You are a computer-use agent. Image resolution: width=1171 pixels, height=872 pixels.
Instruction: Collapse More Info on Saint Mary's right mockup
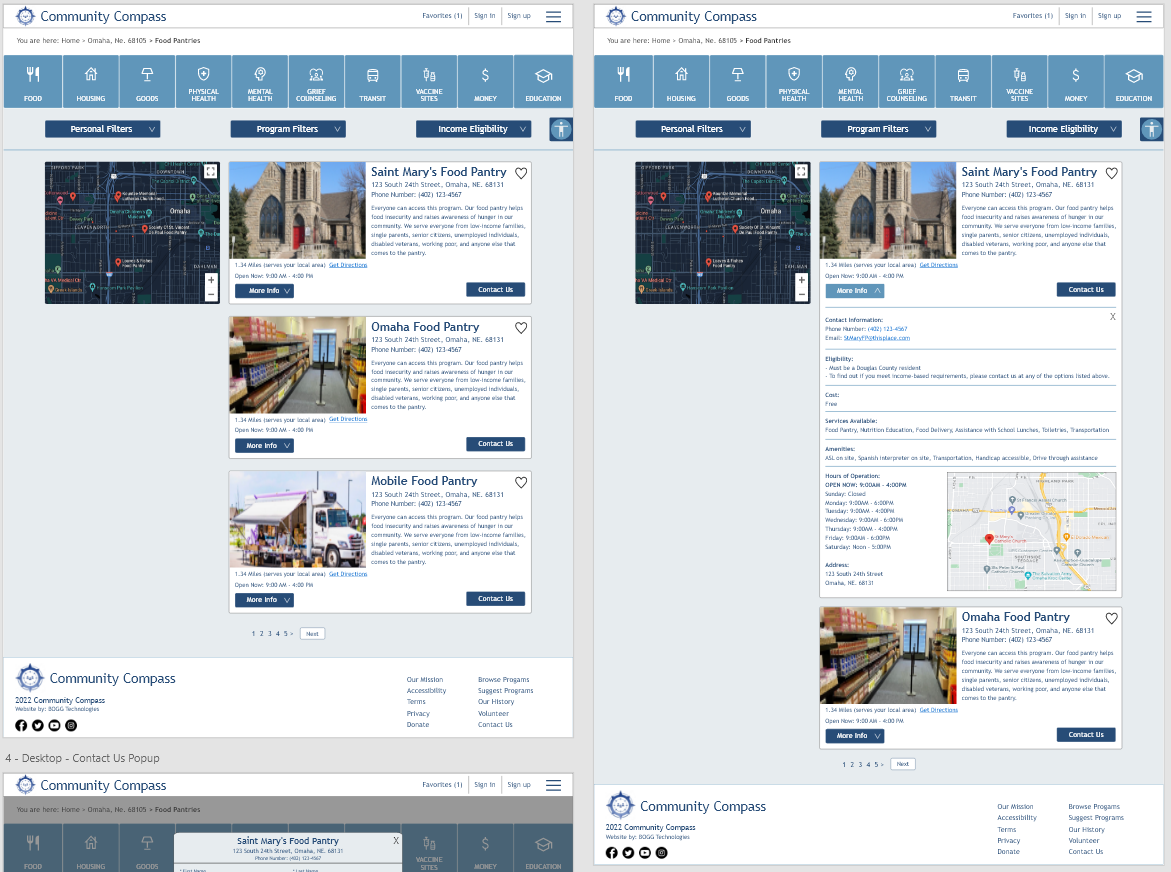[855, 290]
